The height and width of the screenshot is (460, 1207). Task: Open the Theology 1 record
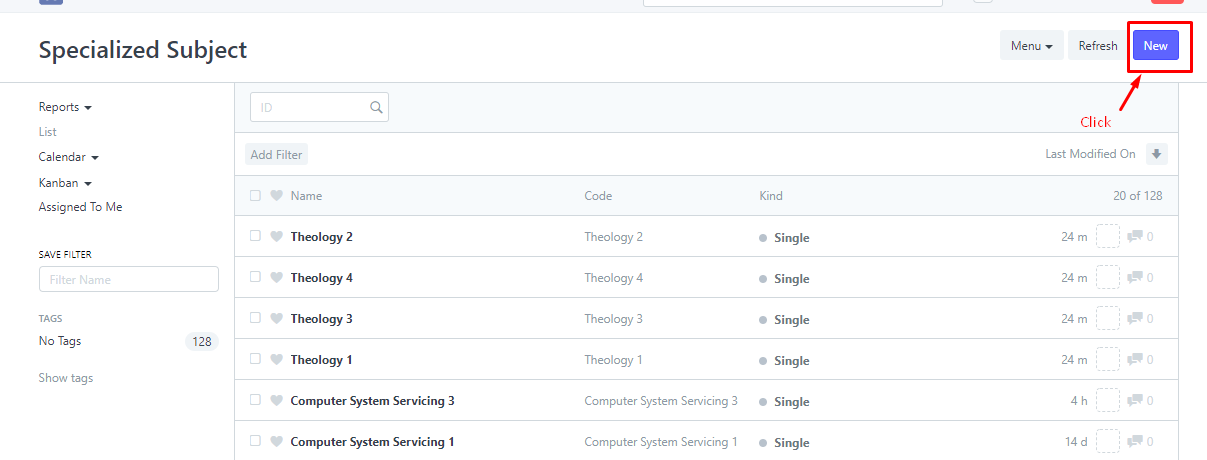click(321, 360)
